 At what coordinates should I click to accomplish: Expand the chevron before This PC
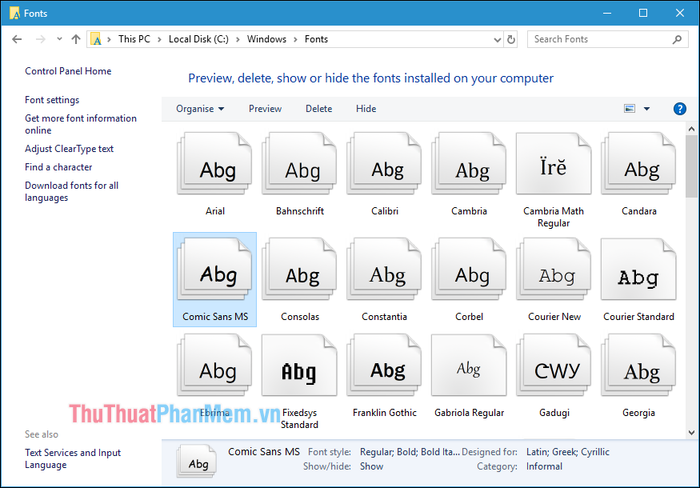pos(109,39)
